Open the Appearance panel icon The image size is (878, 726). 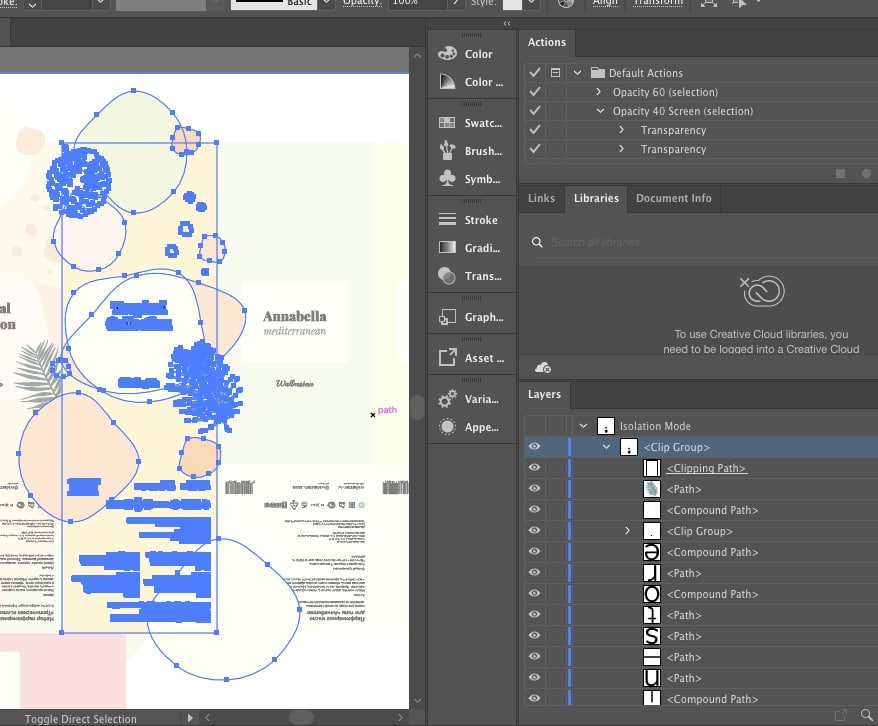pyautogui.click(x=447, y=427)
